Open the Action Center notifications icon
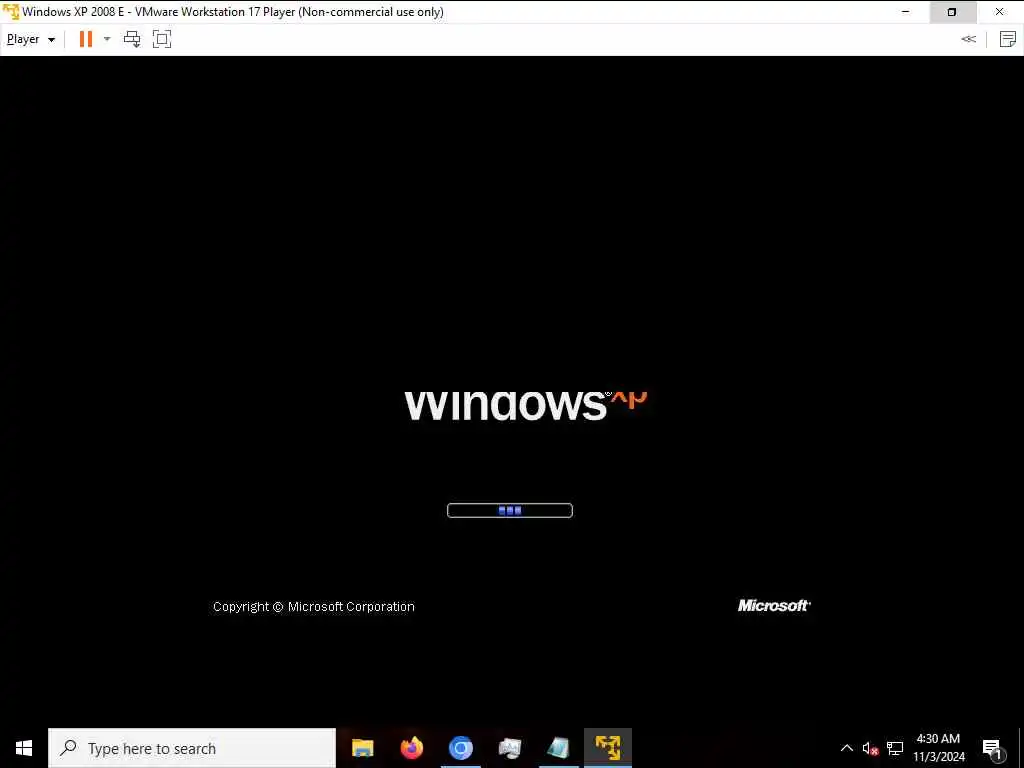The width and height of the screenshot is (1024, 768). click(993, 748)
